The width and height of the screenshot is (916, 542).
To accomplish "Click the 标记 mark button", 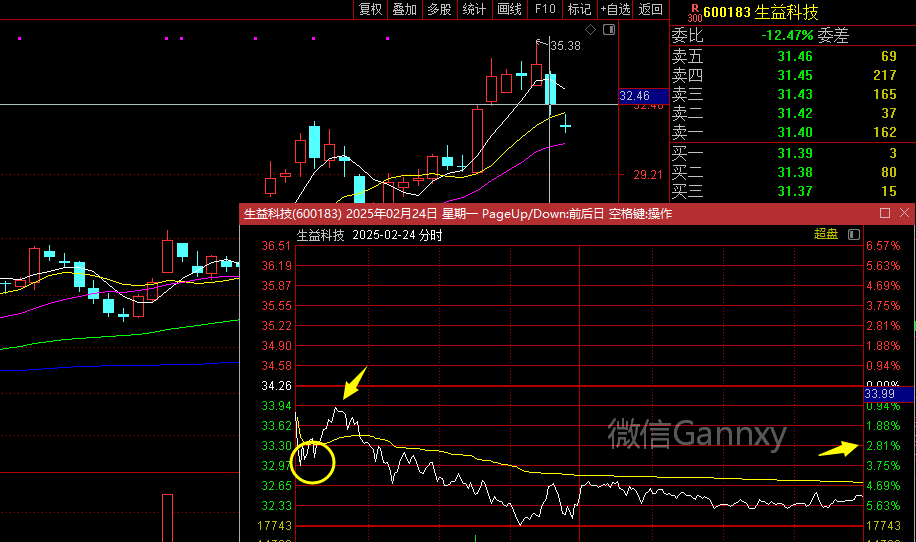I will (x=580, y=9).
